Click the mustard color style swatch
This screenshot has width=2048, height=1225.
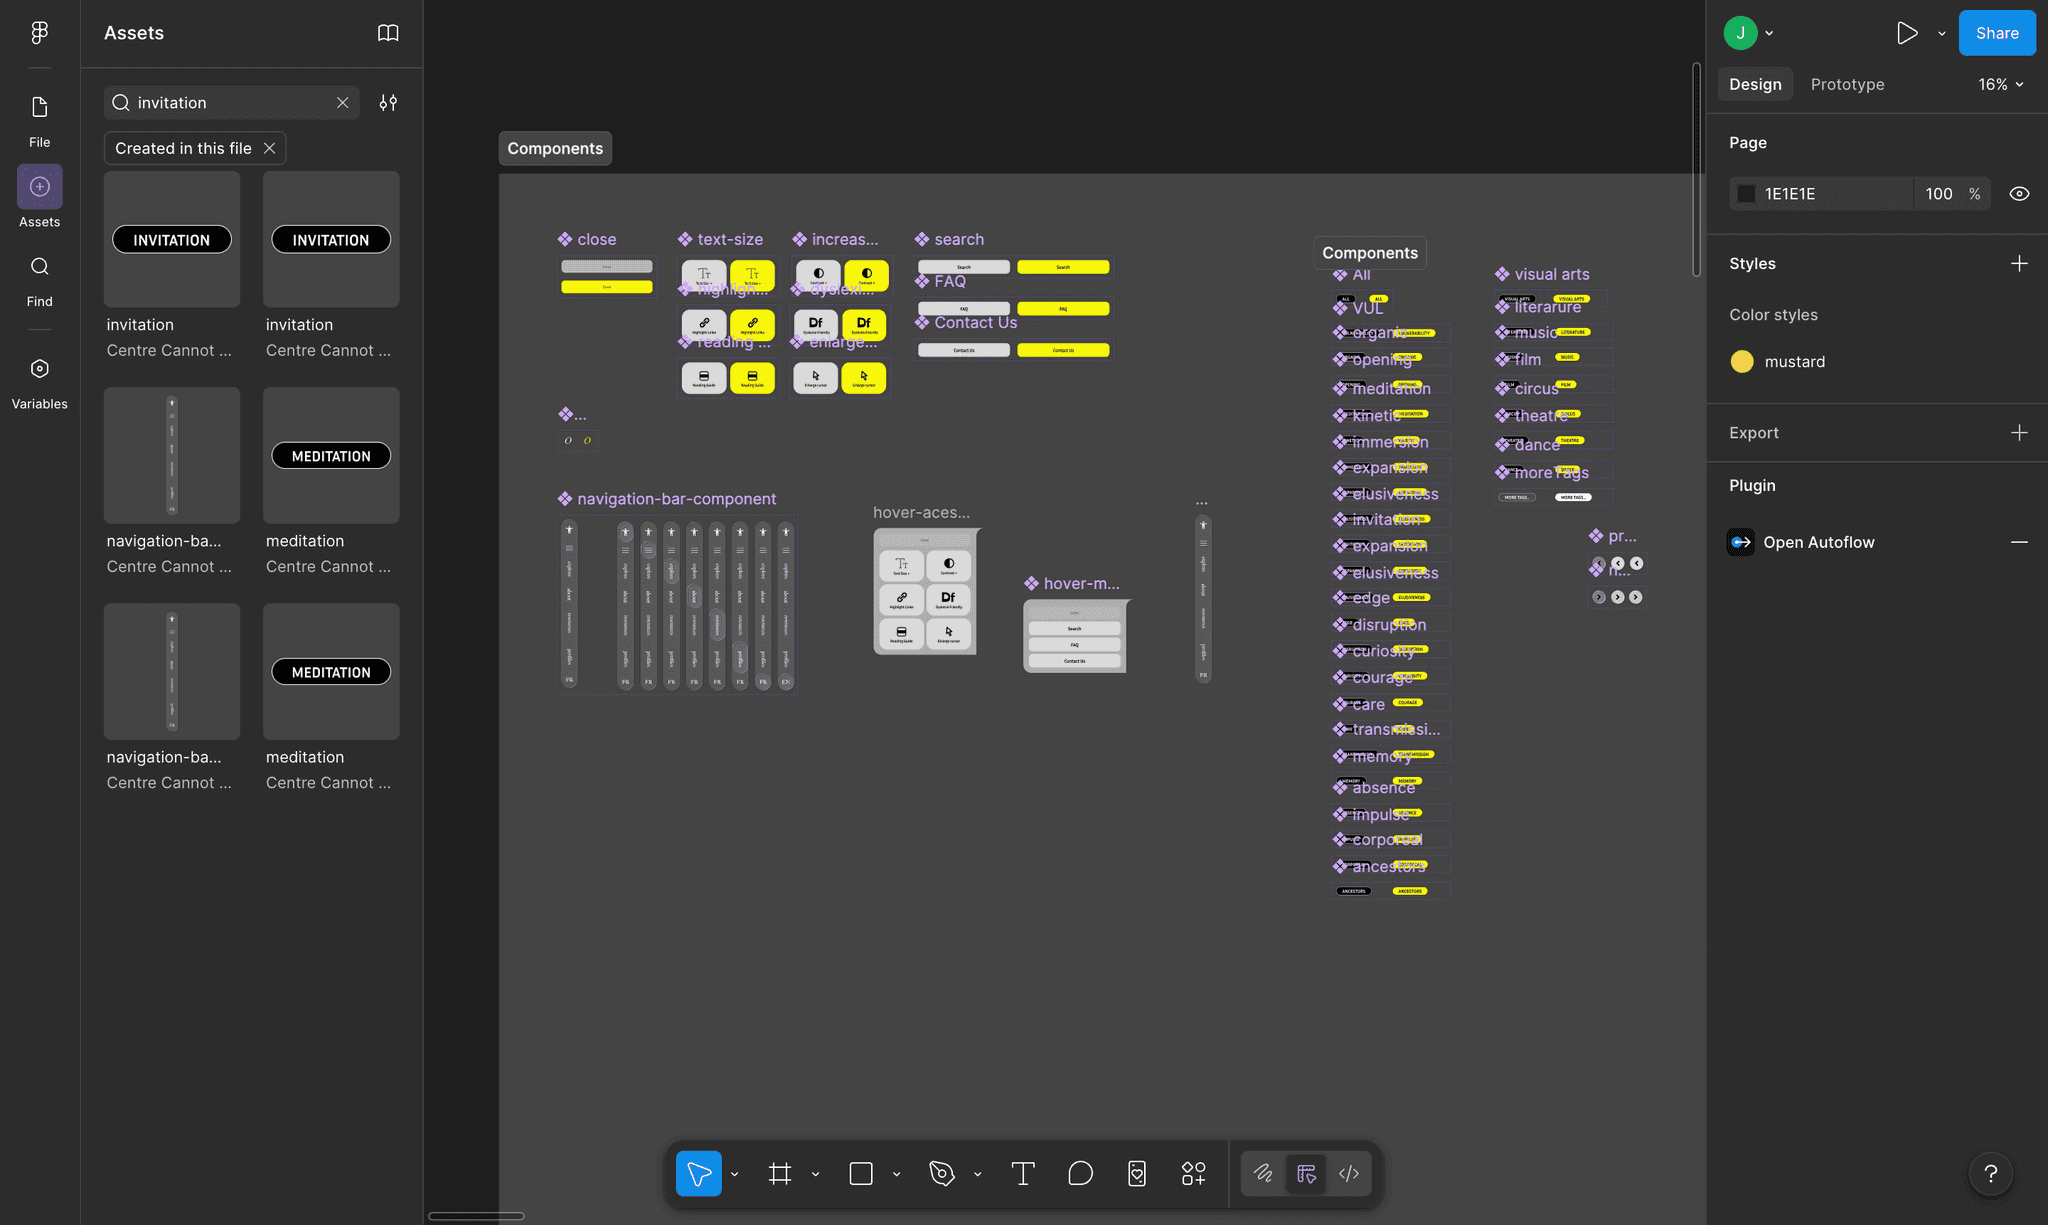[x=1742, y=361]
